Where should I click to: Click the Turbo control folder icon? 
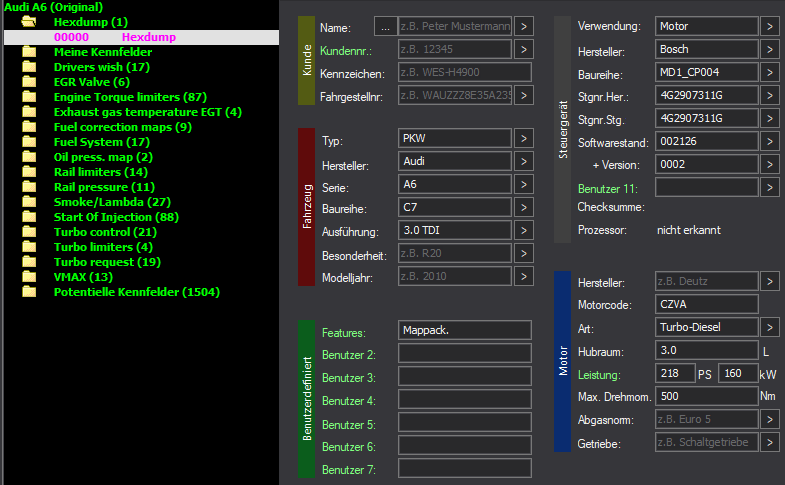coord(29,232)
